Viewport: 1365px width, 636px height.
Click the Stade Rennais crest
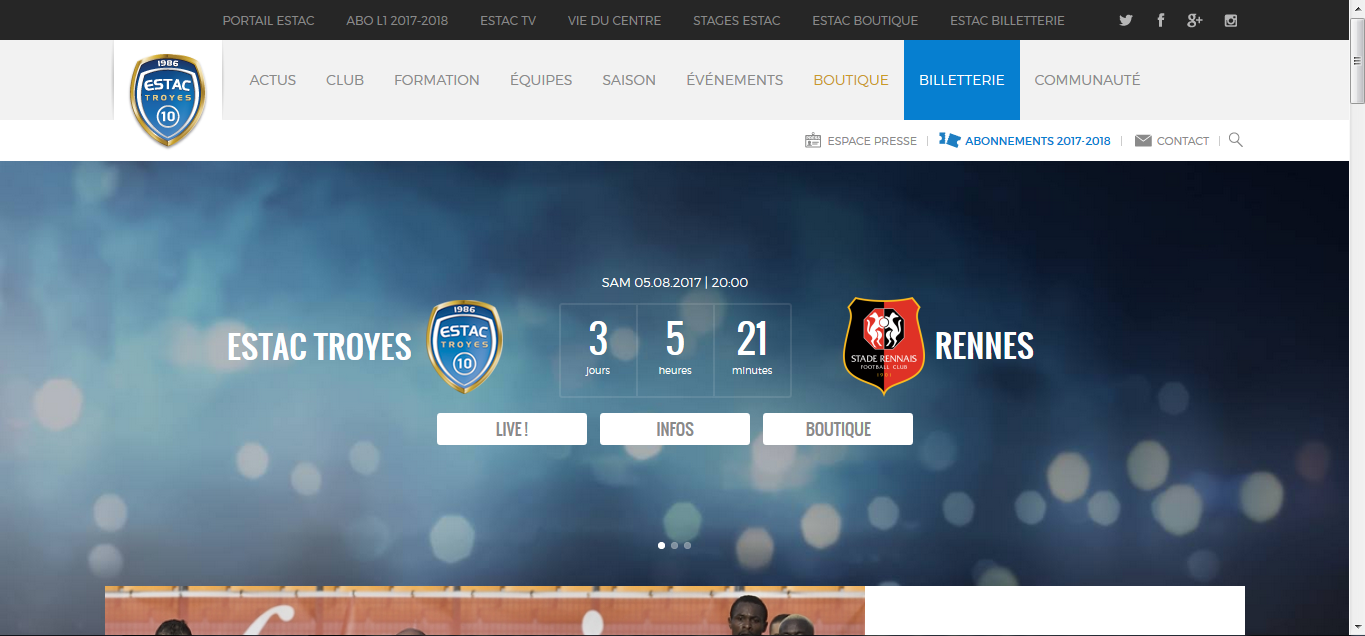pos(884,346)
